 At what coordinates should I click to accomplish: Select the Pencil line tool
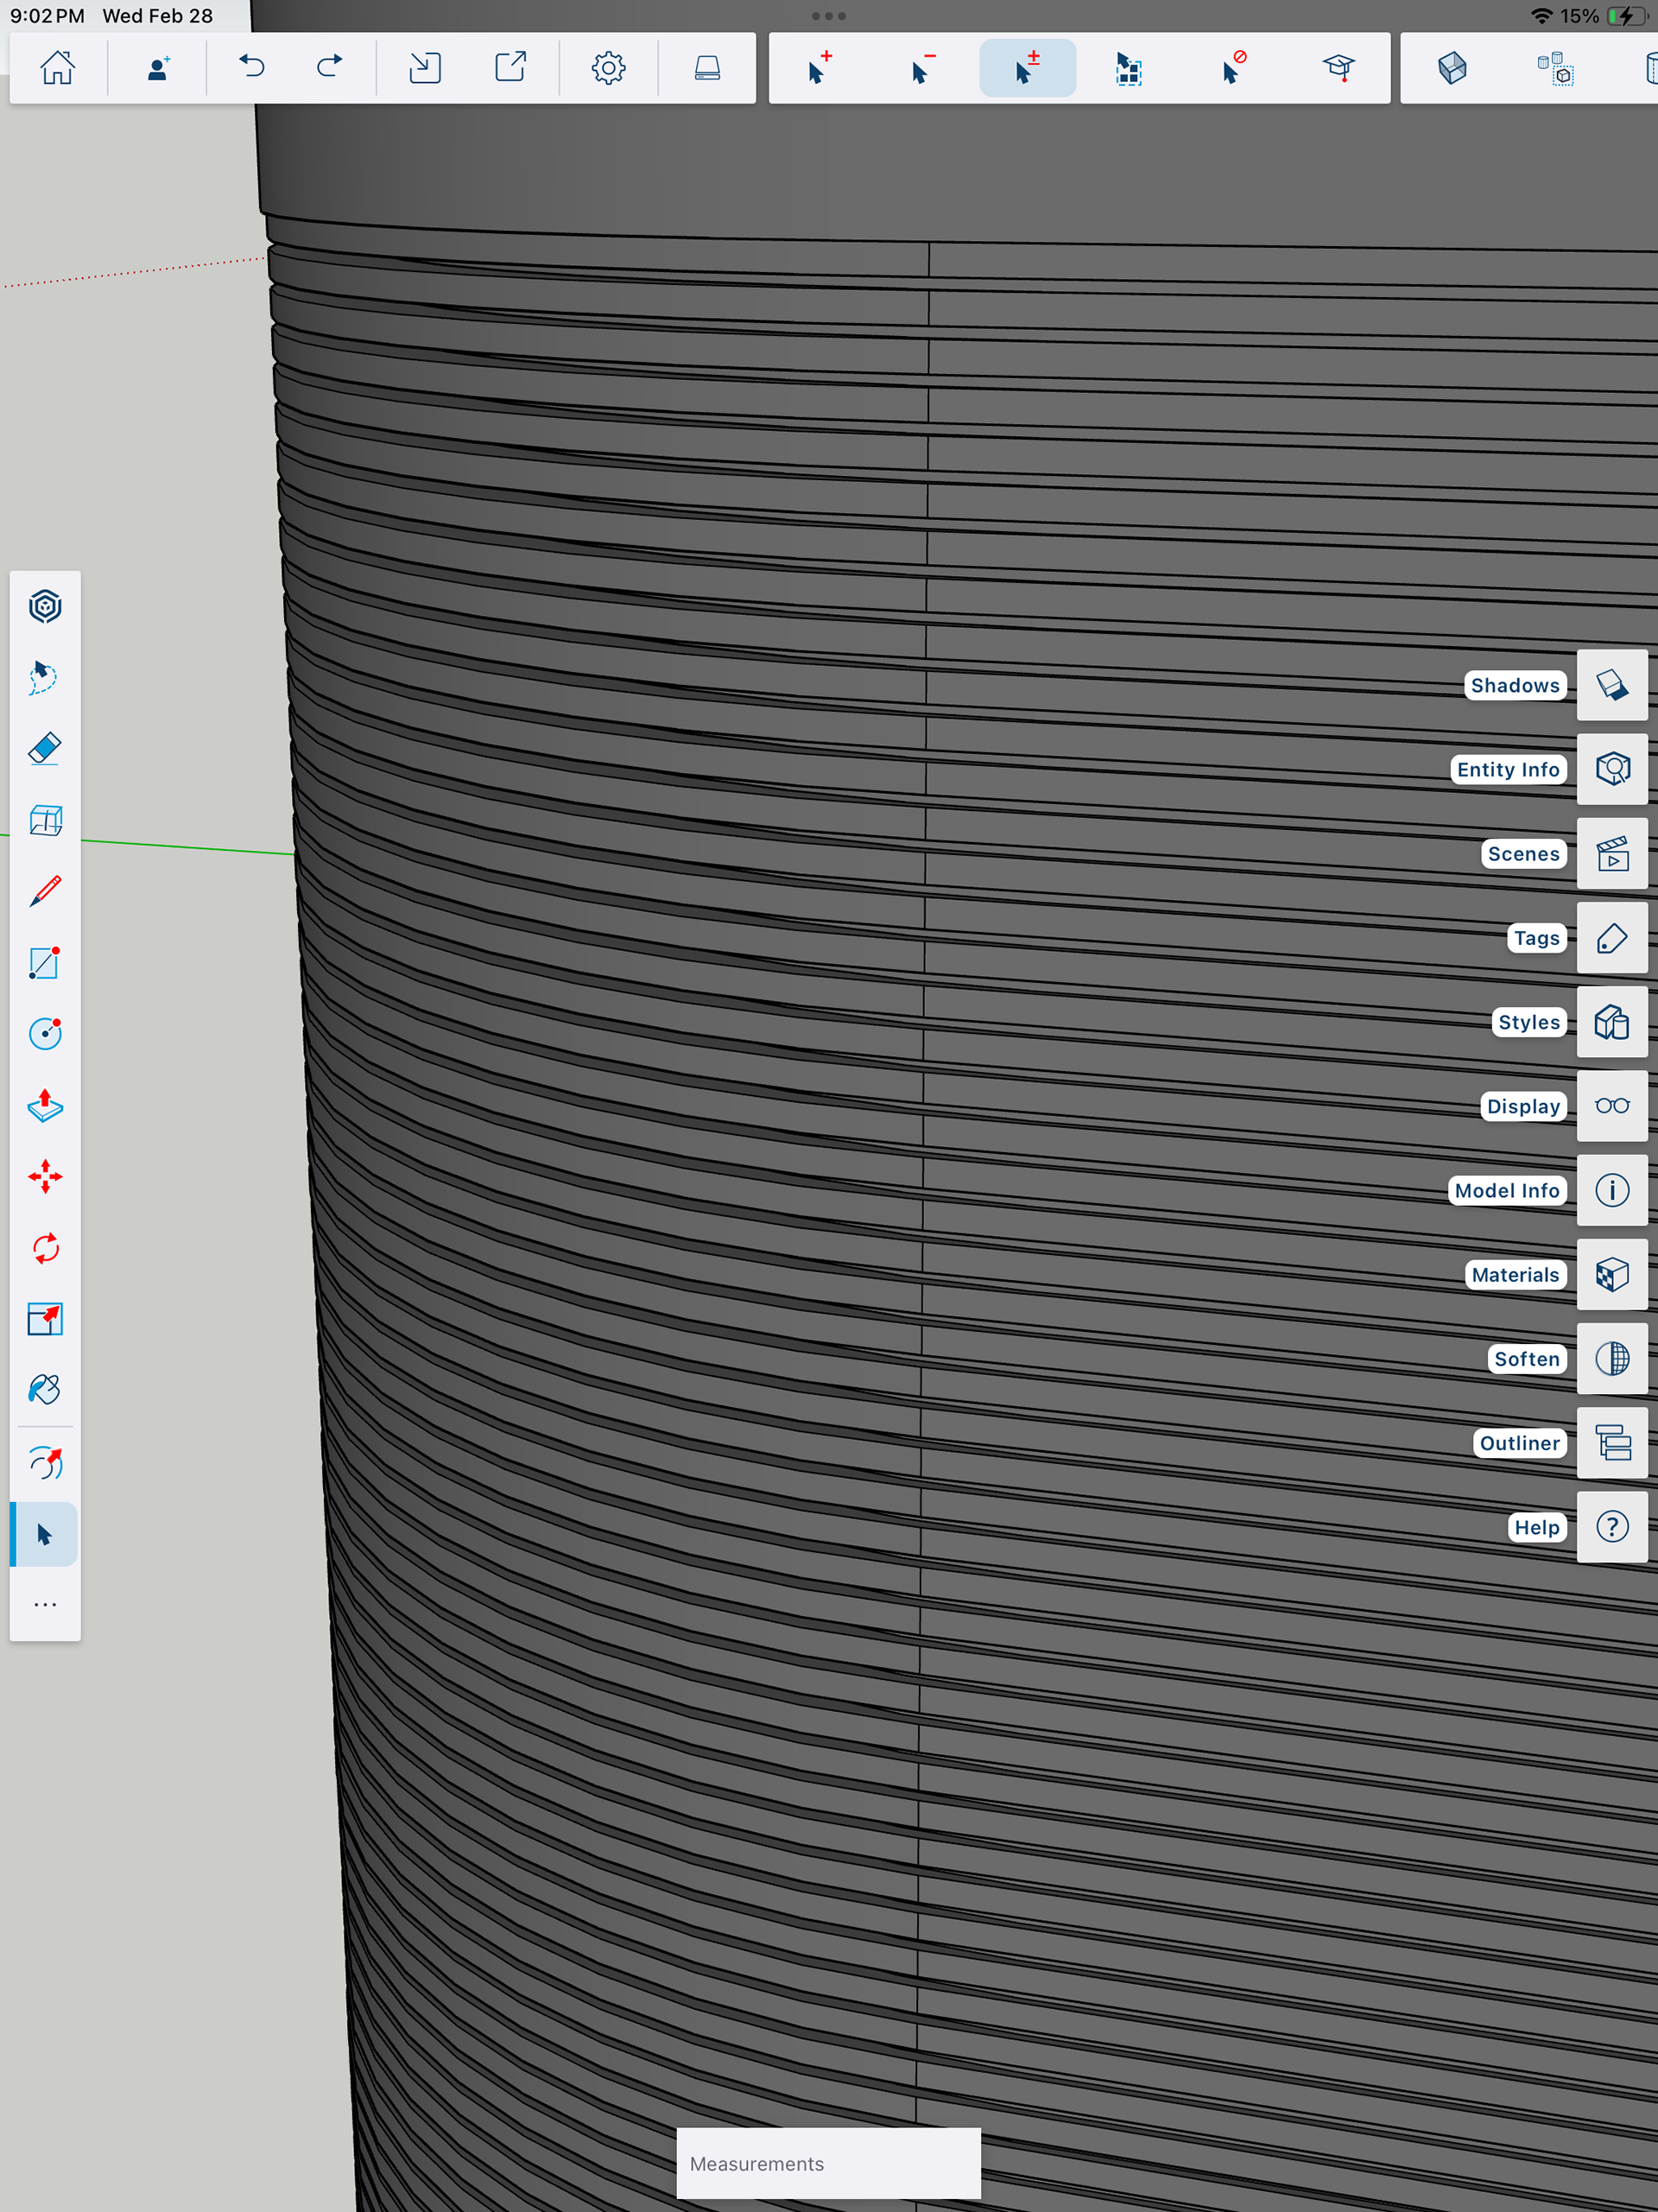45,891
